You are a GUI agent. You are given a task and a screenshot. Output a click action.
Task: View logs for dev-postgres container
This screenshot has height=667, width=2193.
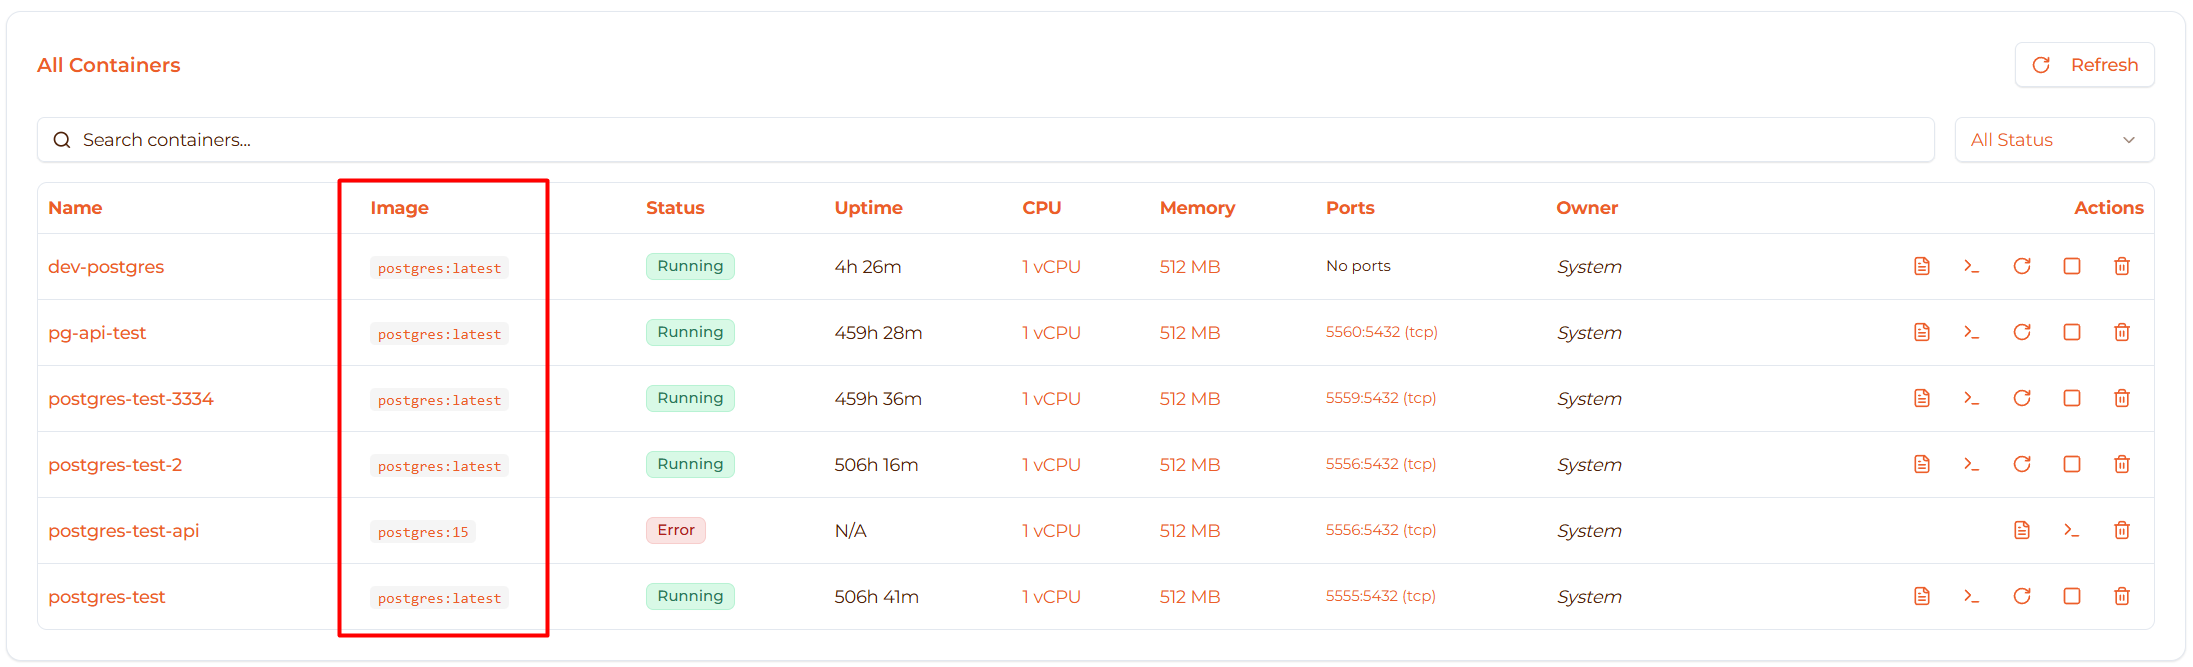[x=1921, y=266]
